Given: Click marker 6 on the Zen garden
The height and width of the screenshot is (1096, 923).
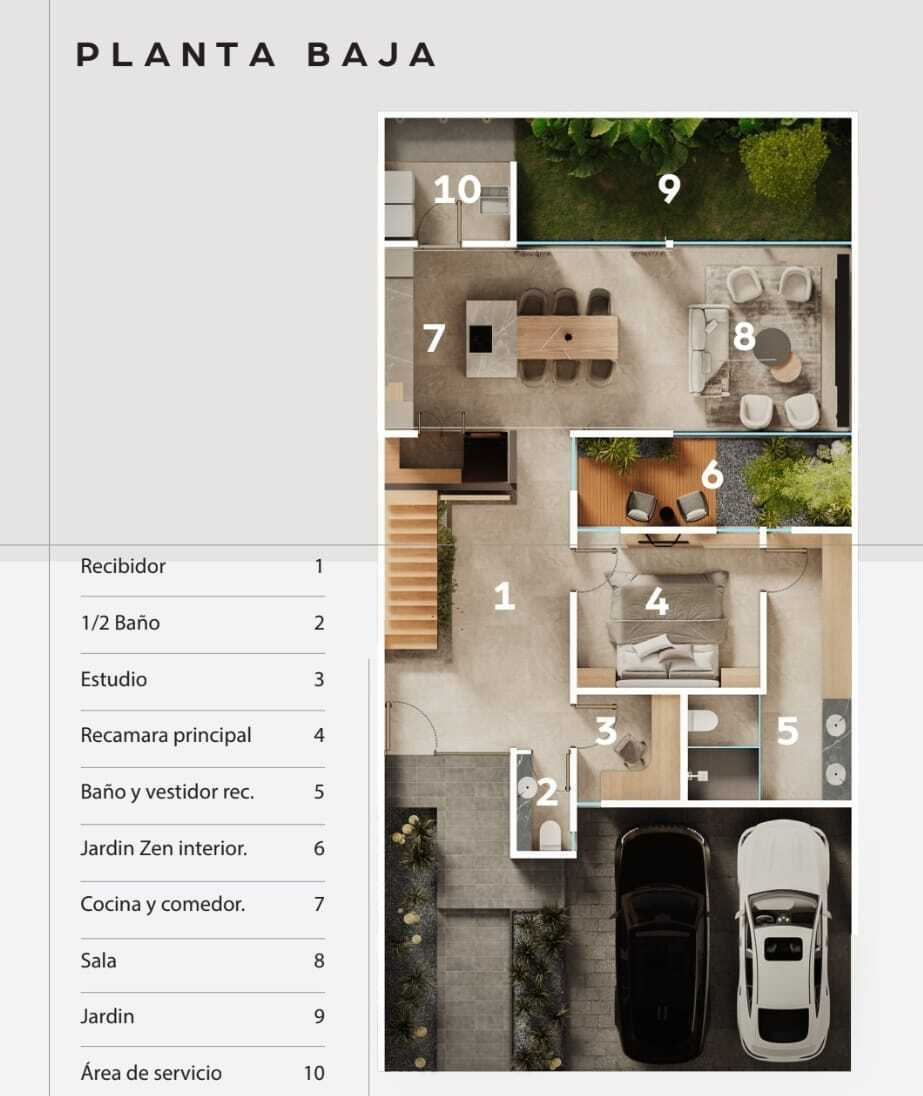Looking at the screenshot, I should click(711, 475).
